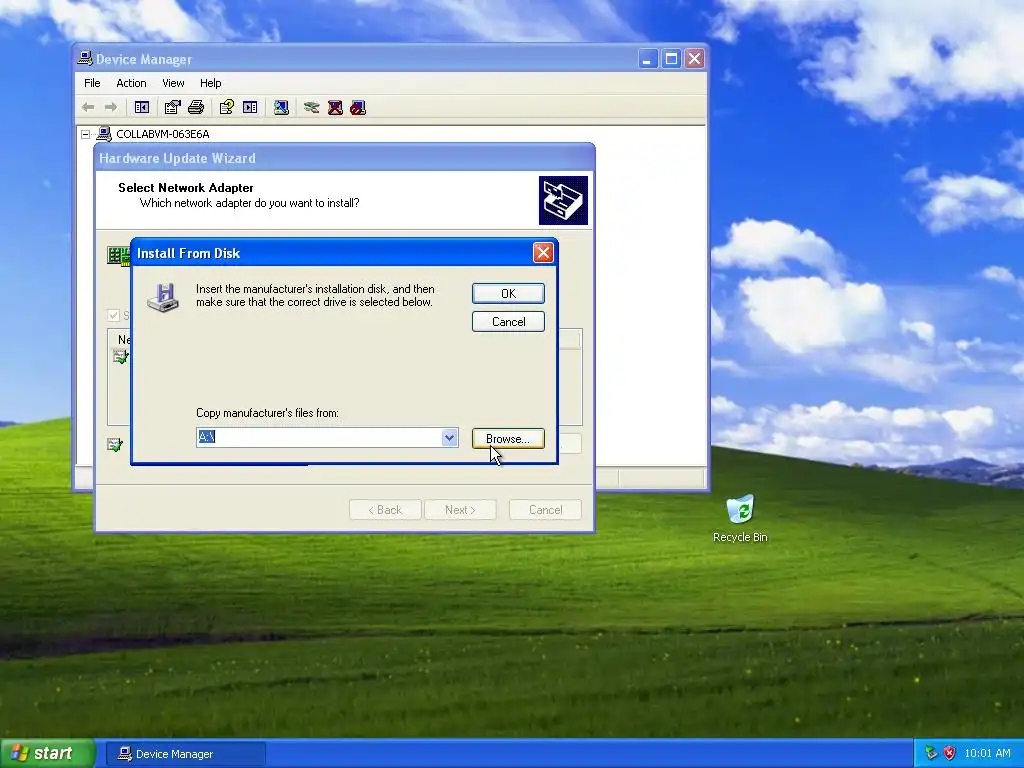Open the View menu
1024x768 pixels.
point(173,83)
